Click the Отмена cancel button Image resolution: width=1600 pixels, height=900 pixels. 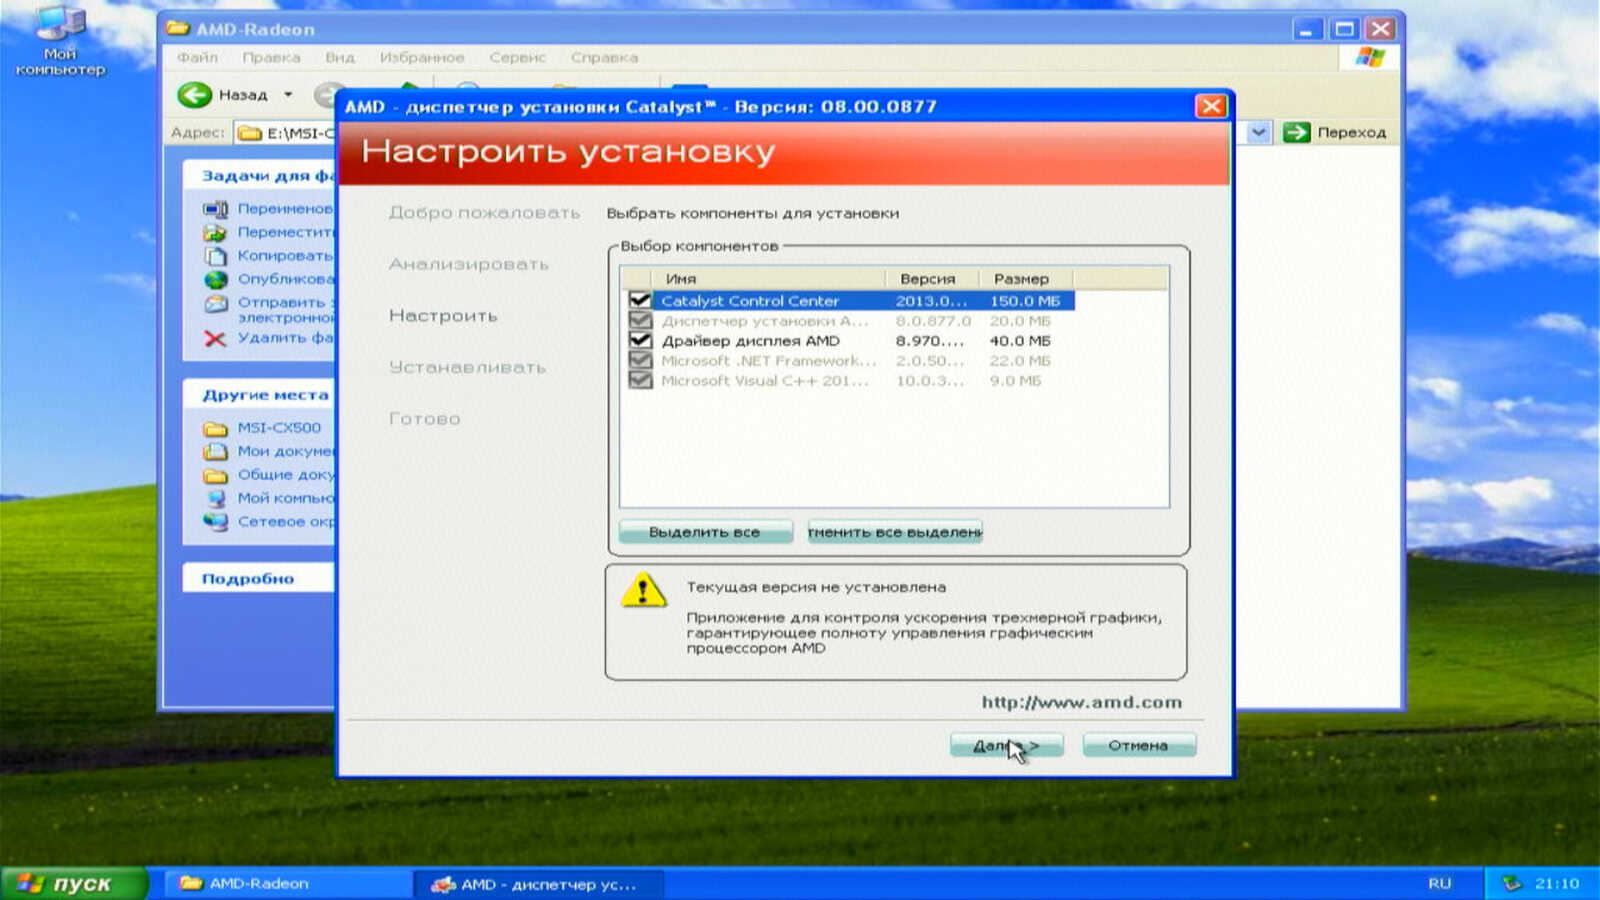[x=1138, y=745]
